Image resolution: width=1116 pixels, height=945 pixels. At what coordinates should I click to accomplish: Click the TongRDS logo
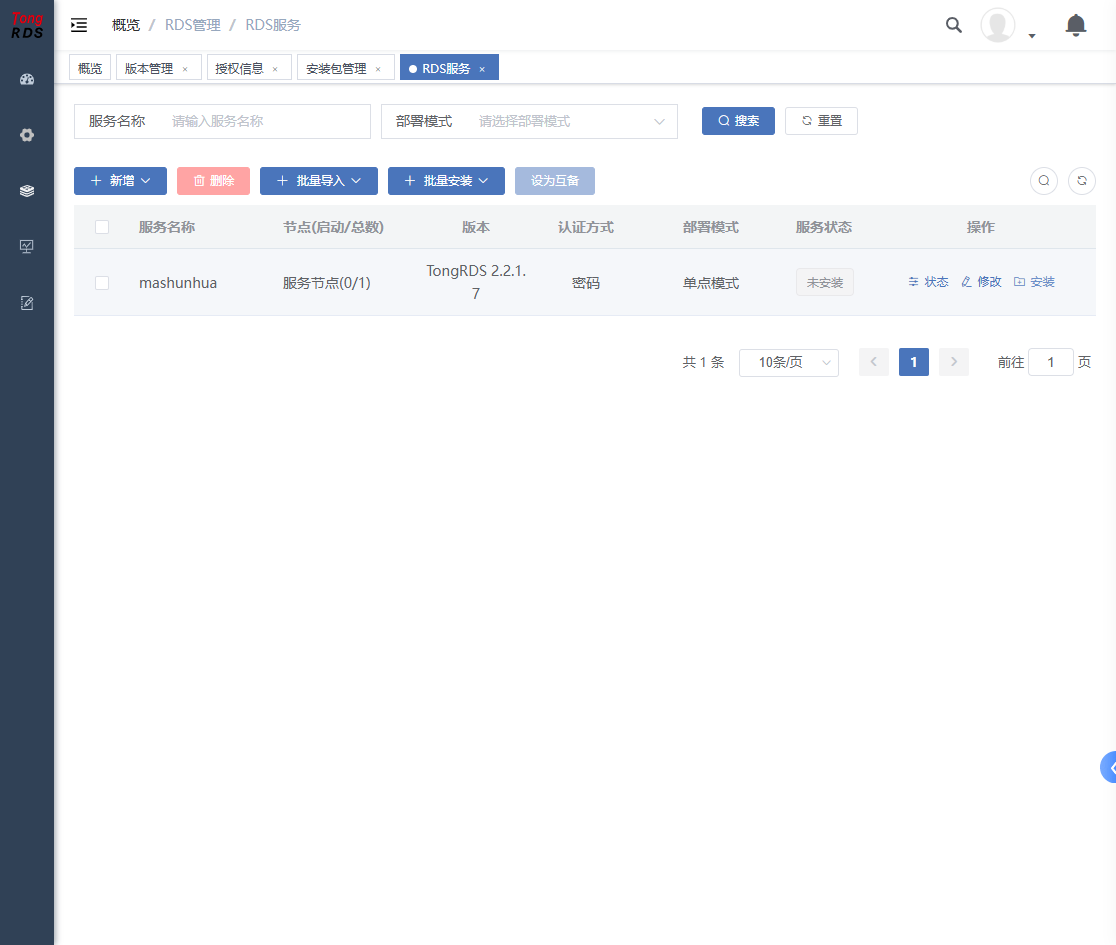[x=27, y=25]
